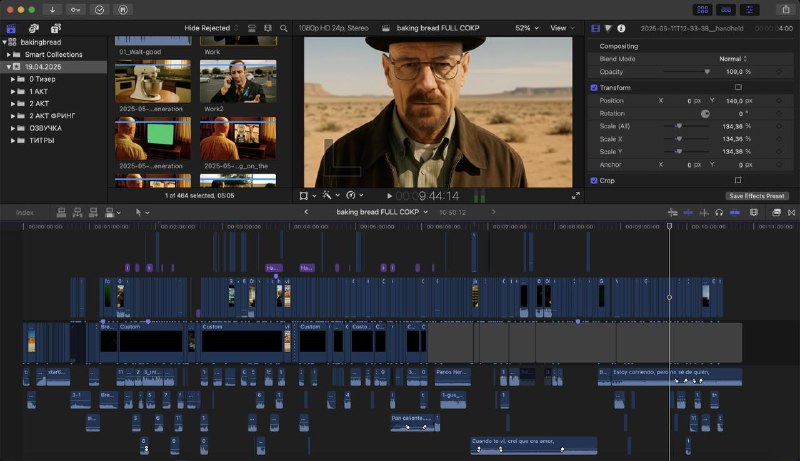800x461 pixels.
Task: Open the video inspector filmstrip icon
Action: [595, 29]
